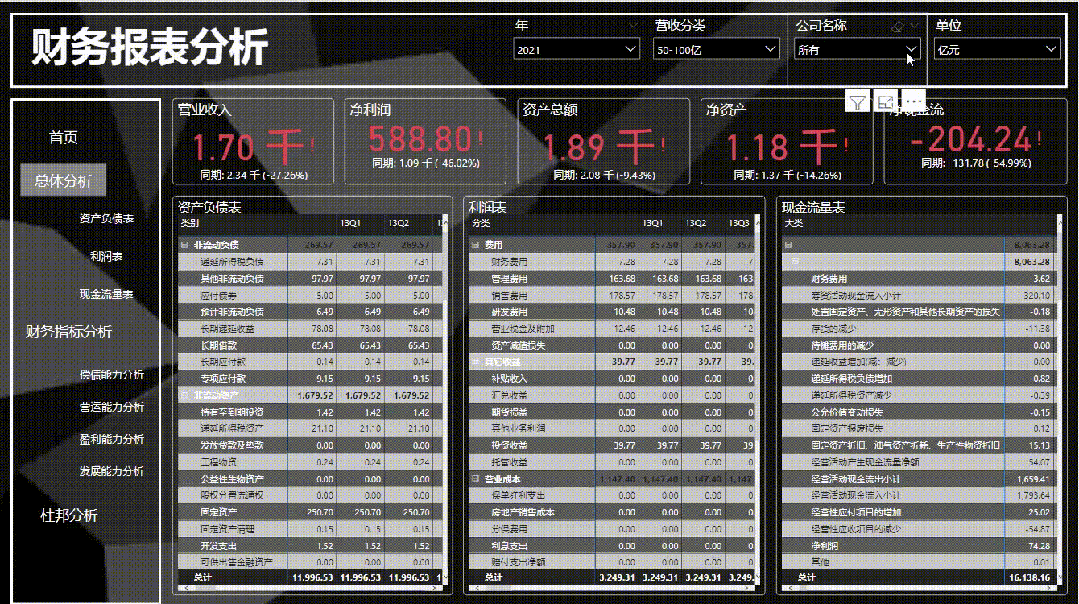Open the 年 dropdown showing 2021

click(576, 48)
